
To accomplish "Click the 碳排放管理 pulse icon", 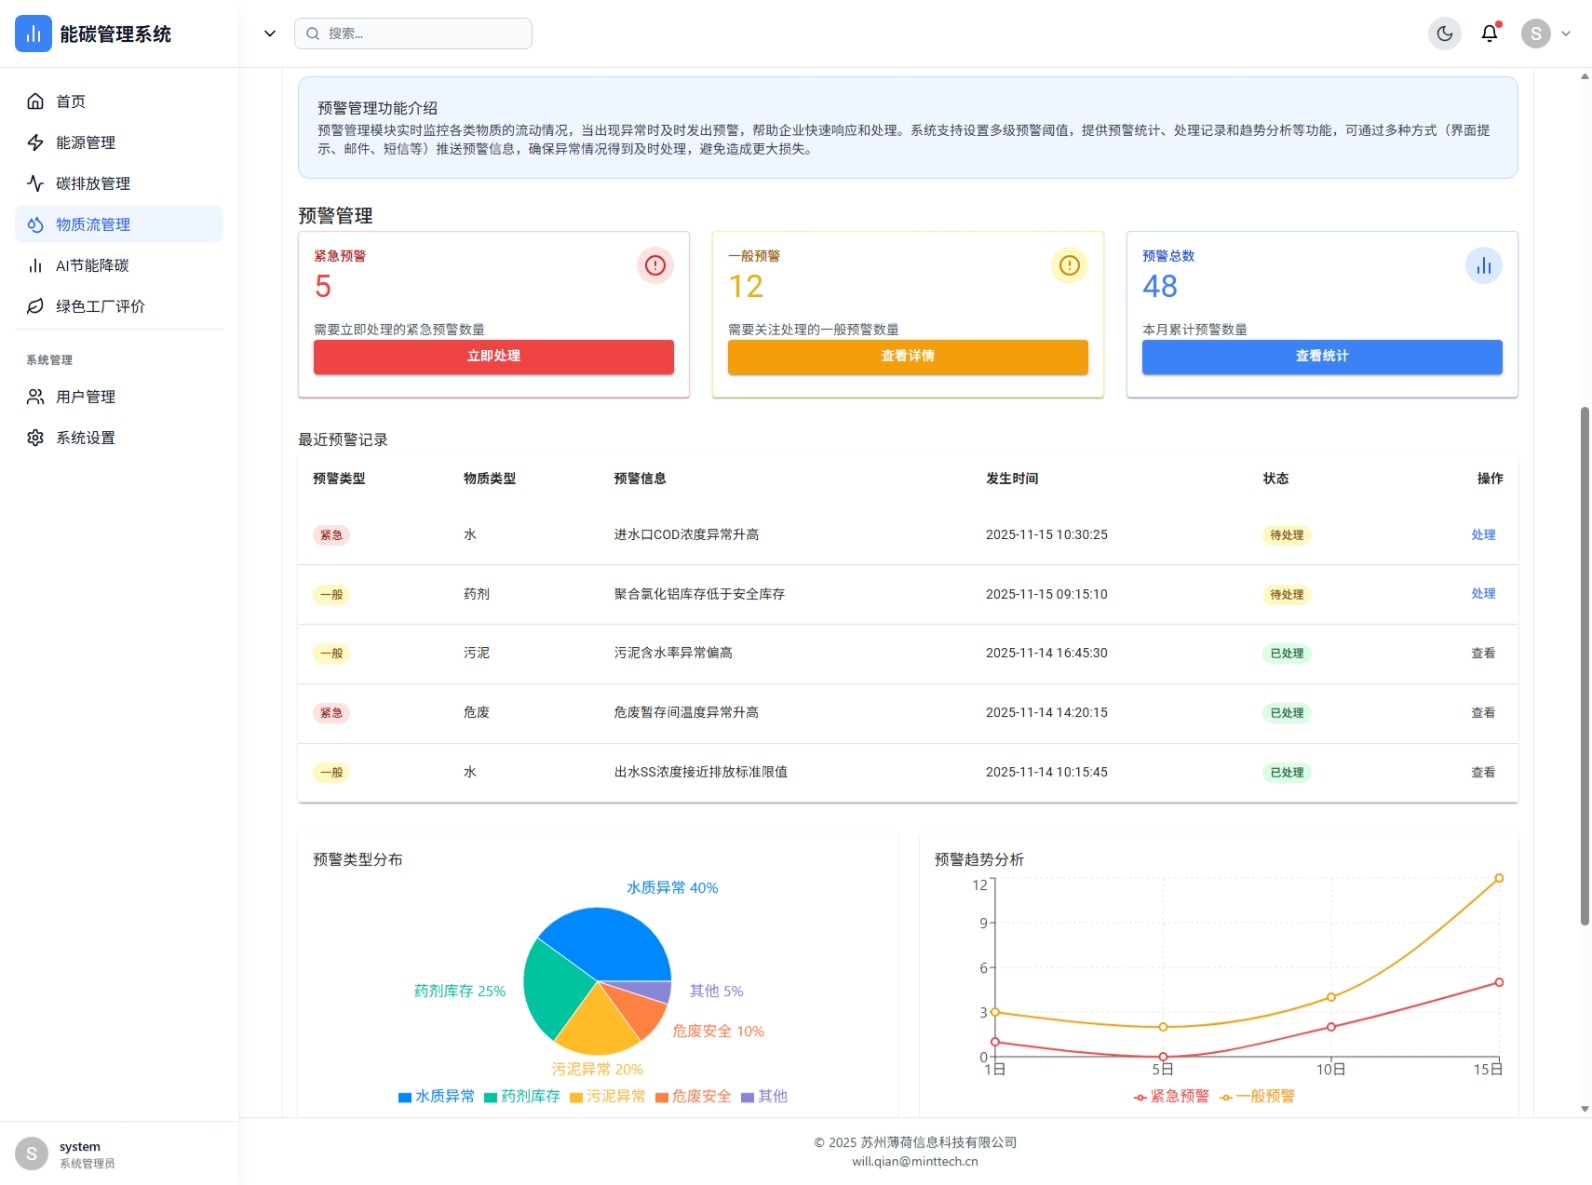I will point(35,183).
